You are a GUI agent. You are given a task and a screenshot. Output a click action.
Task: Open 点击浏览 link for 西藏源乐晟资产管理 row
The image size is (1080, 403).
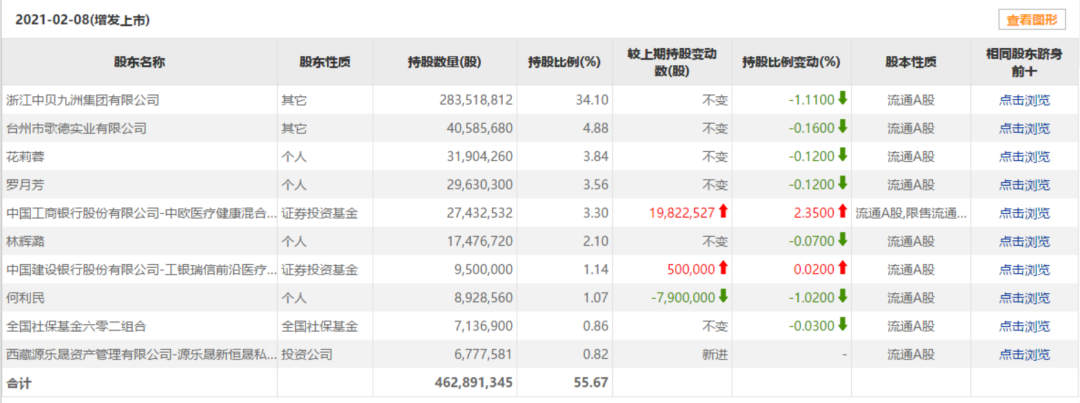click(1024, 354)
